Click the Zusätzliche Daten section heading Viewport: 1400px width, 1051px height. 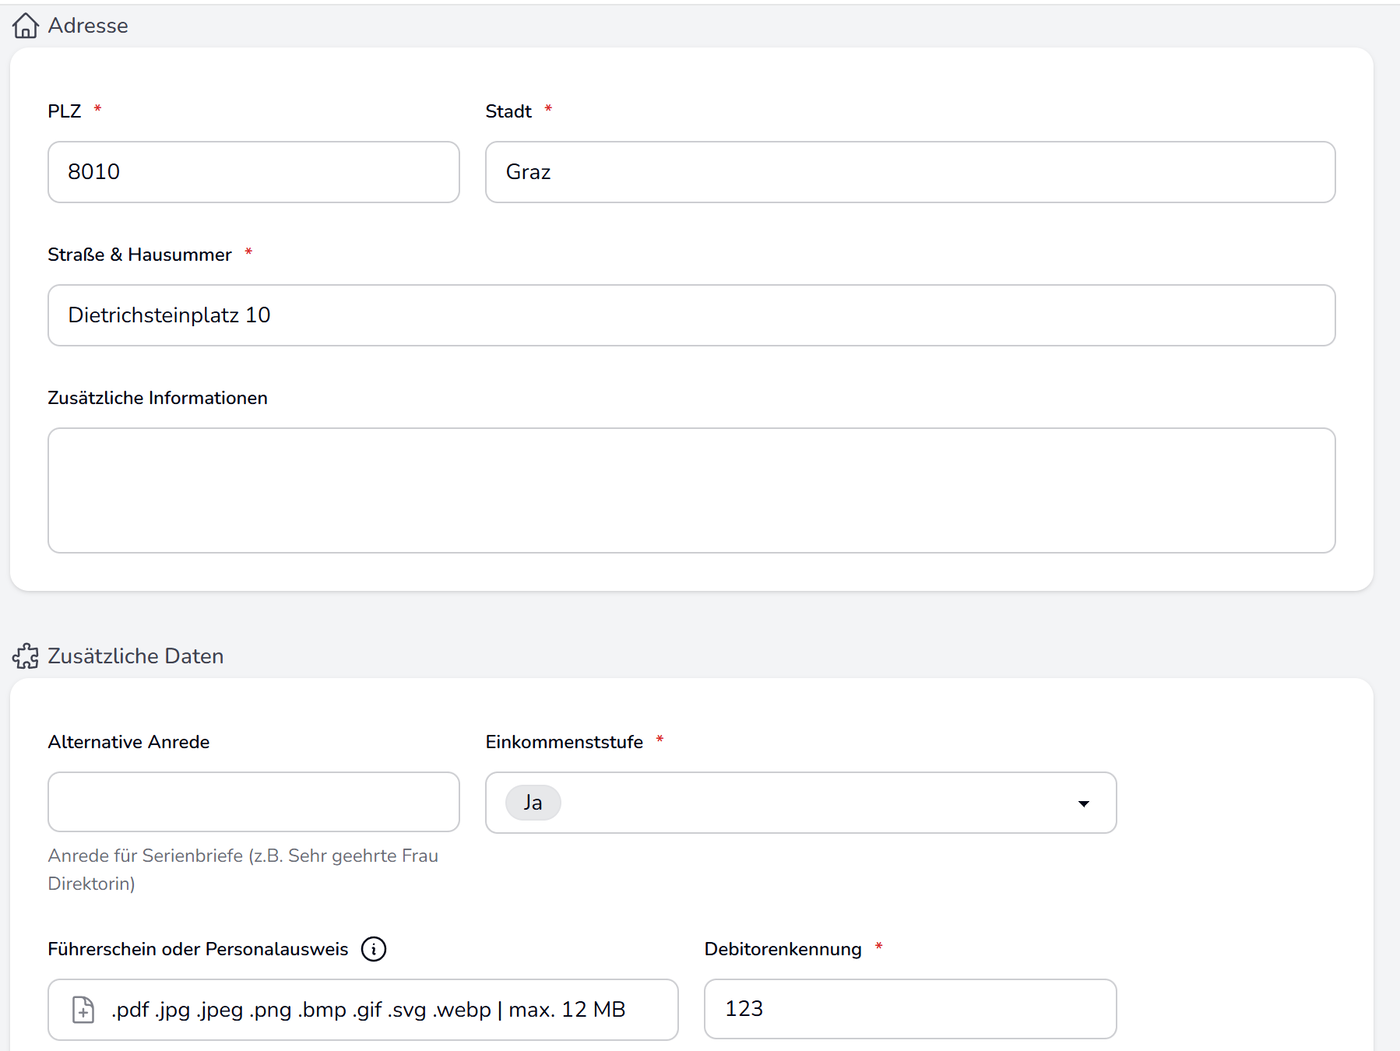click(136, 656)
